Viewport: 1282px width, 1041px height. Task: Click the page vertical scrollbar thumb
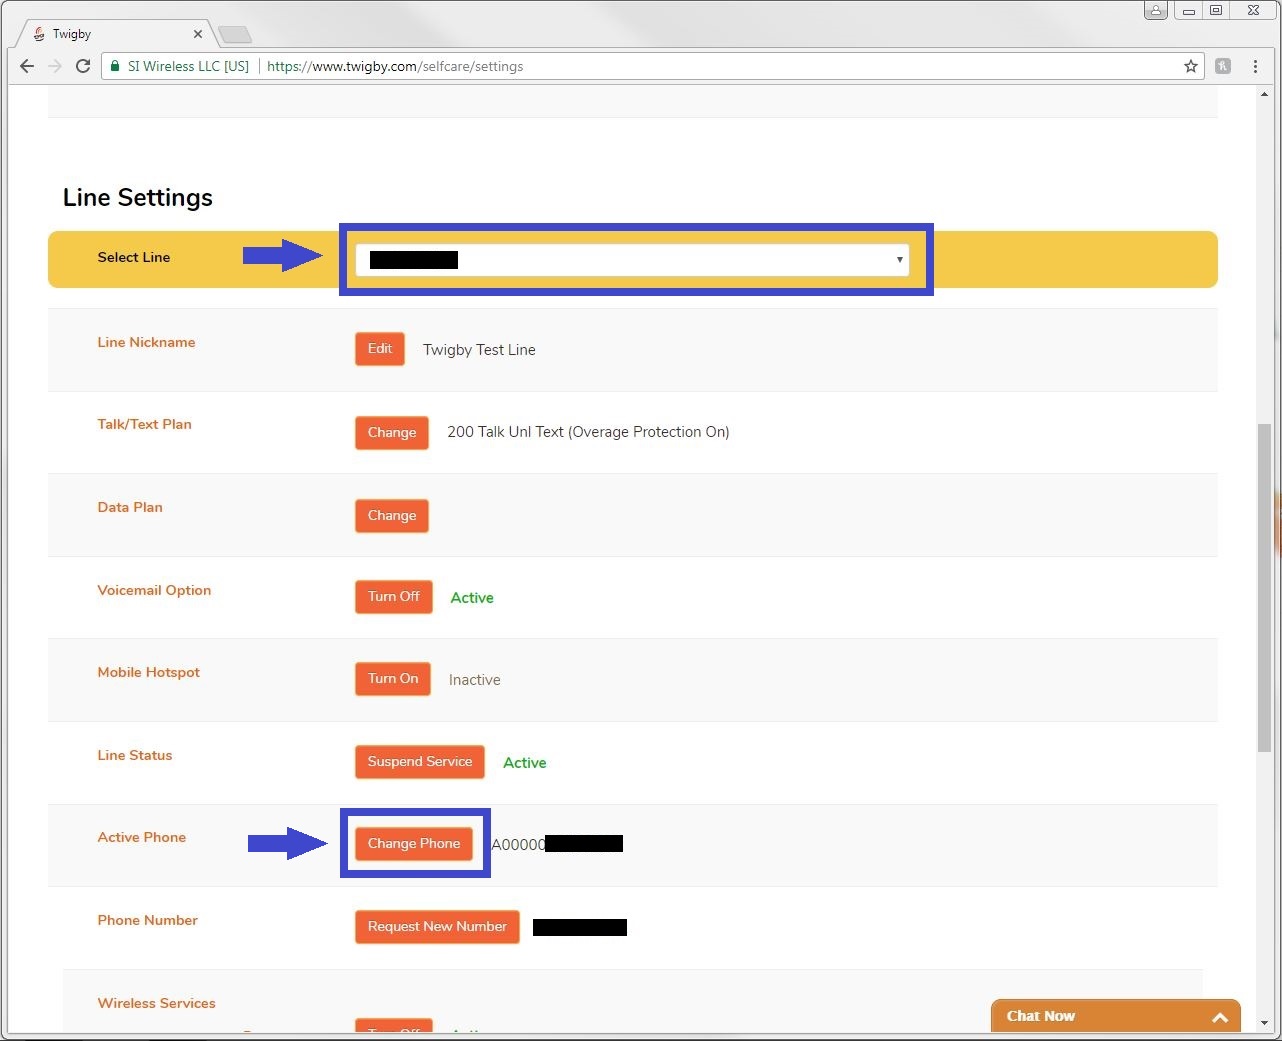pos(1264,585)
